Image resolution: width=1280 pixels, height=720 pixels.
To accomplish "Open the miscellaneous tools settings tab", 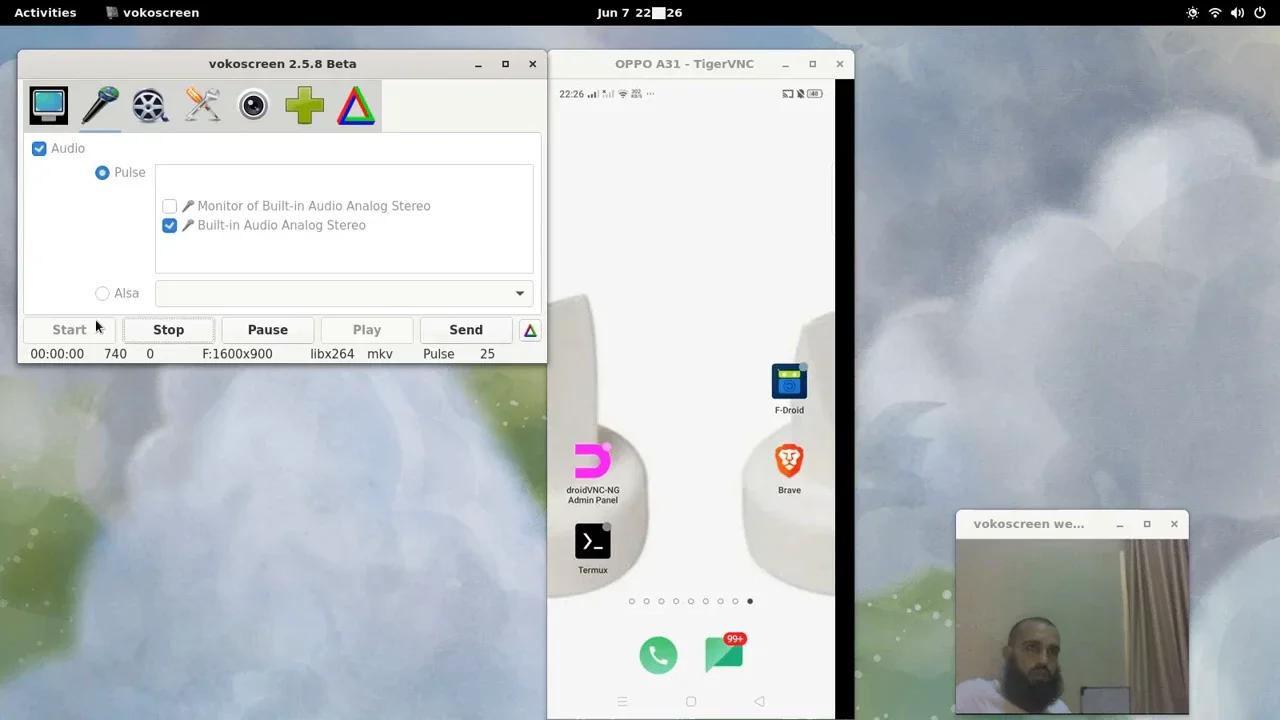I will (202, 104).
